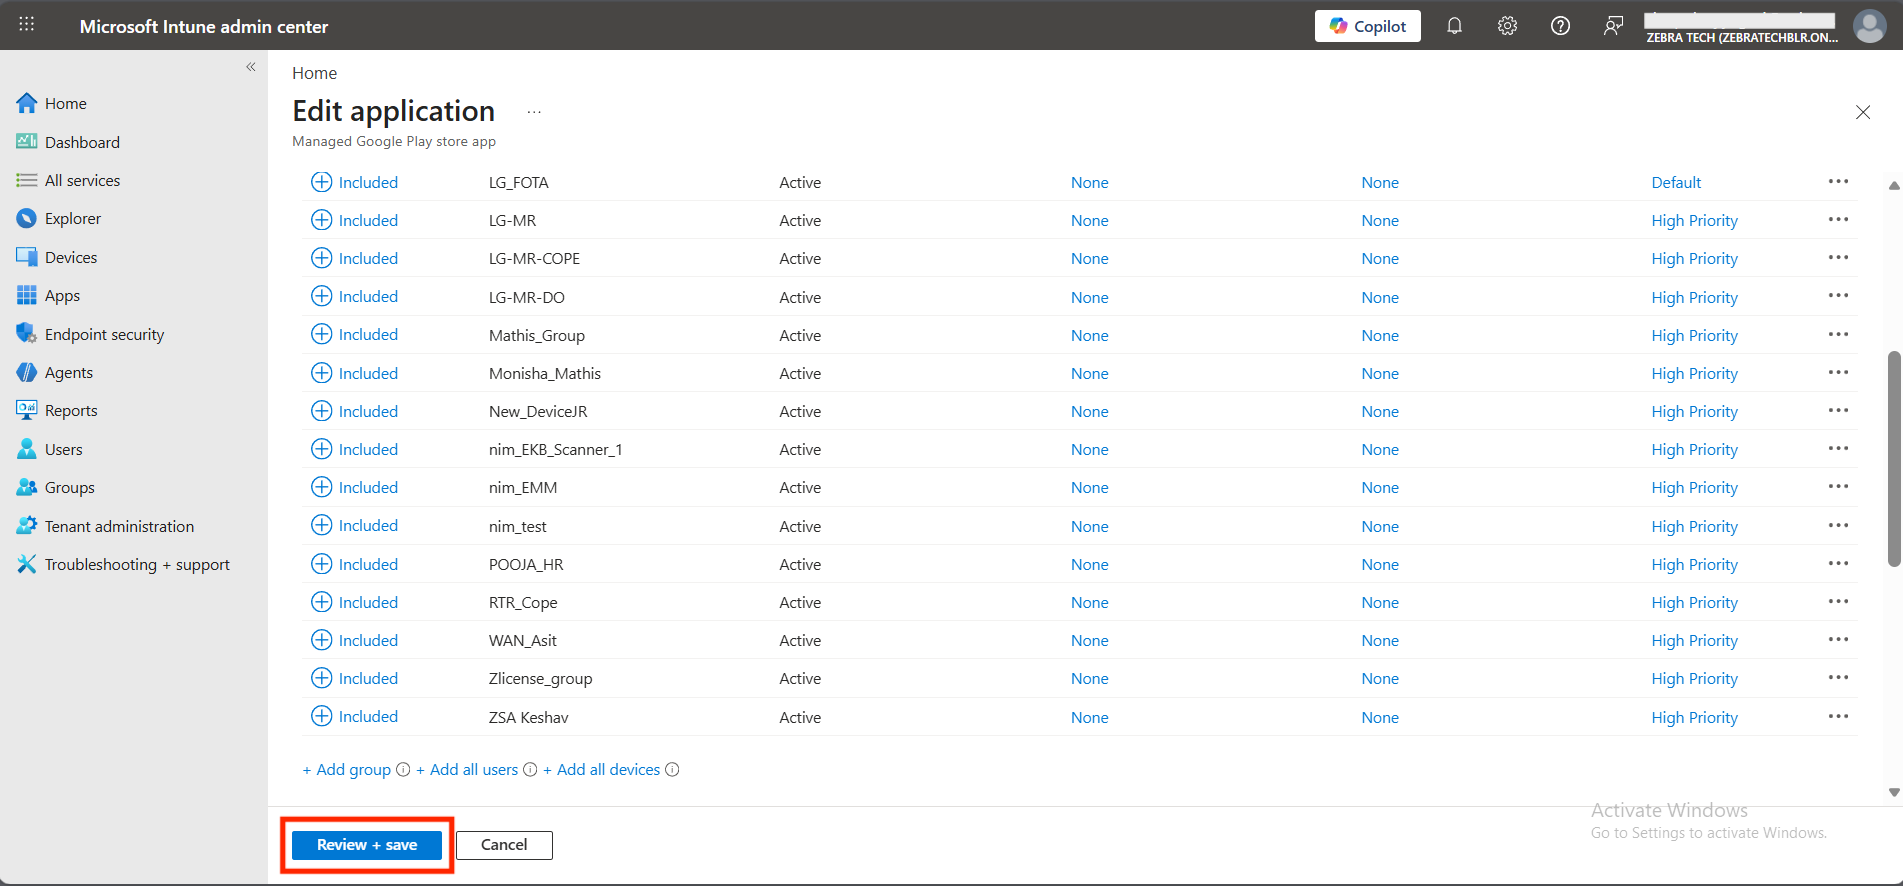Click the Groups icon in the sidebar

(27, 487)
